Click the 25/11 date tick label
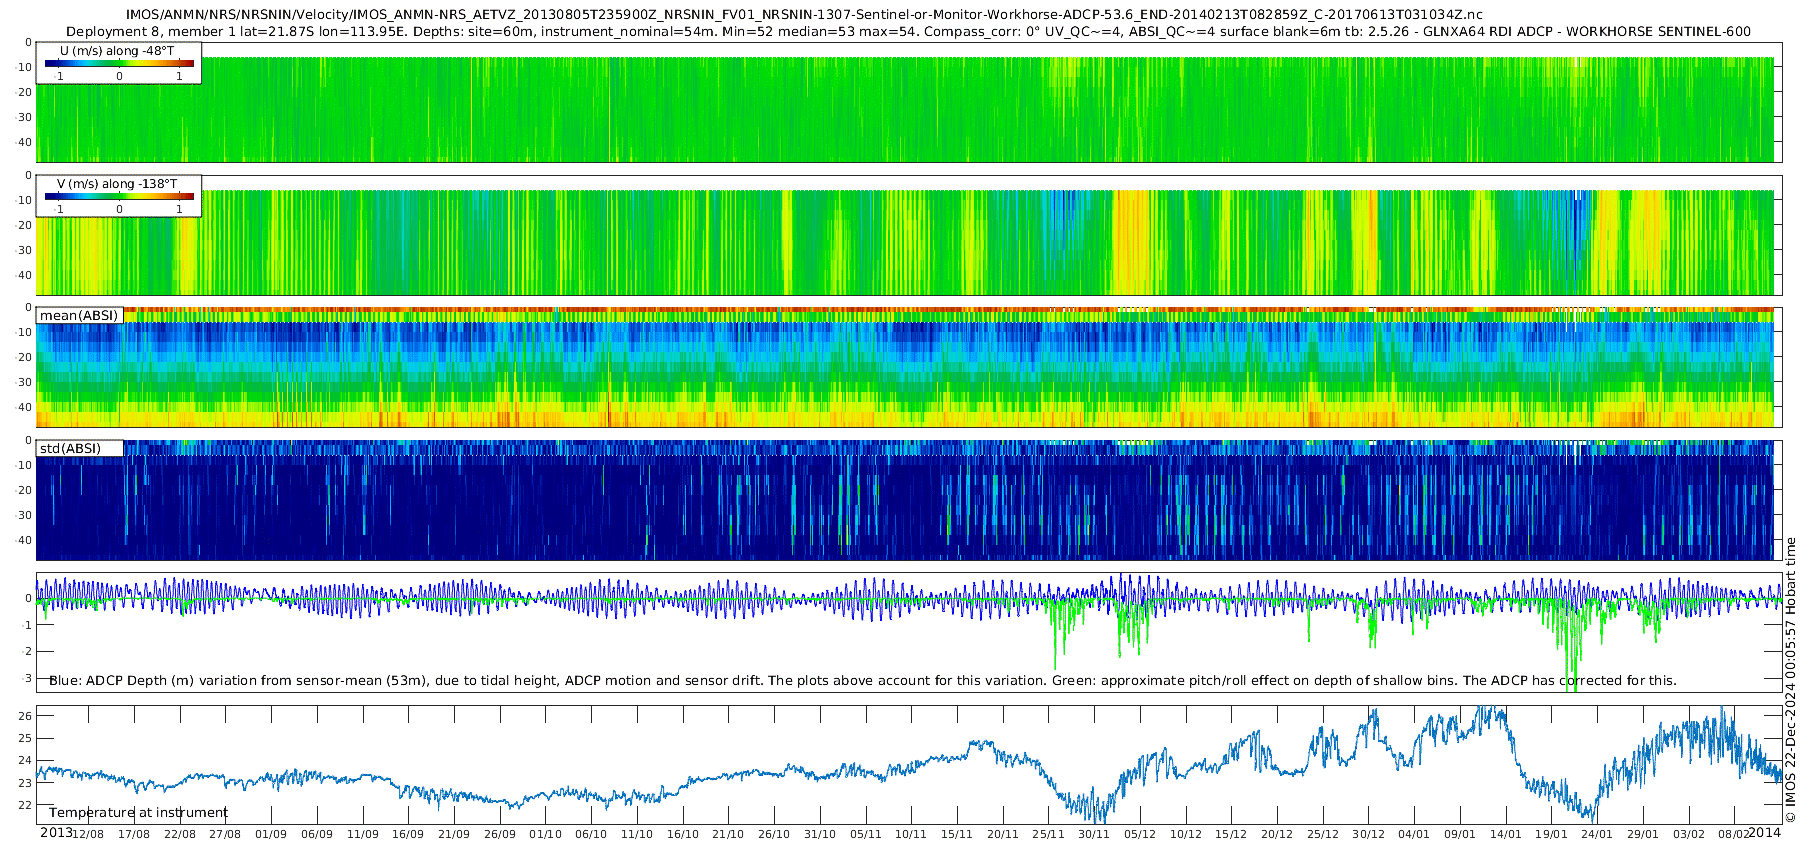 click(1048, 834)
